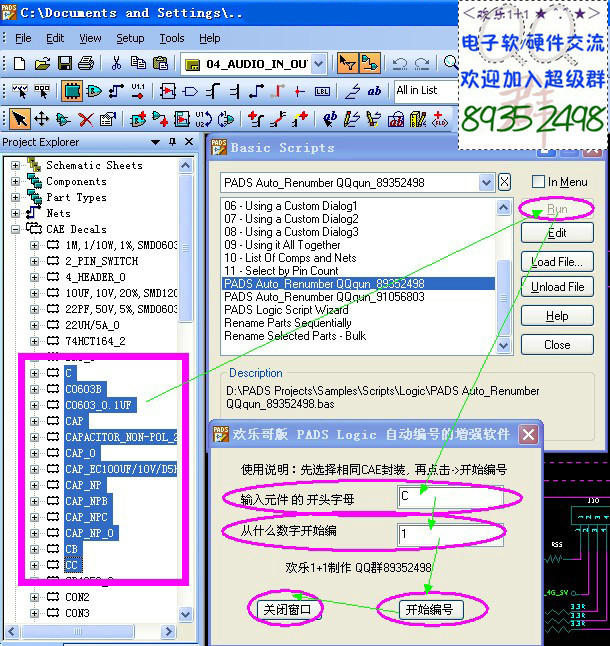Screen dimensions: 610x646
Task: Open the script name combo box dropdown
Action: [x=486, y=182]
